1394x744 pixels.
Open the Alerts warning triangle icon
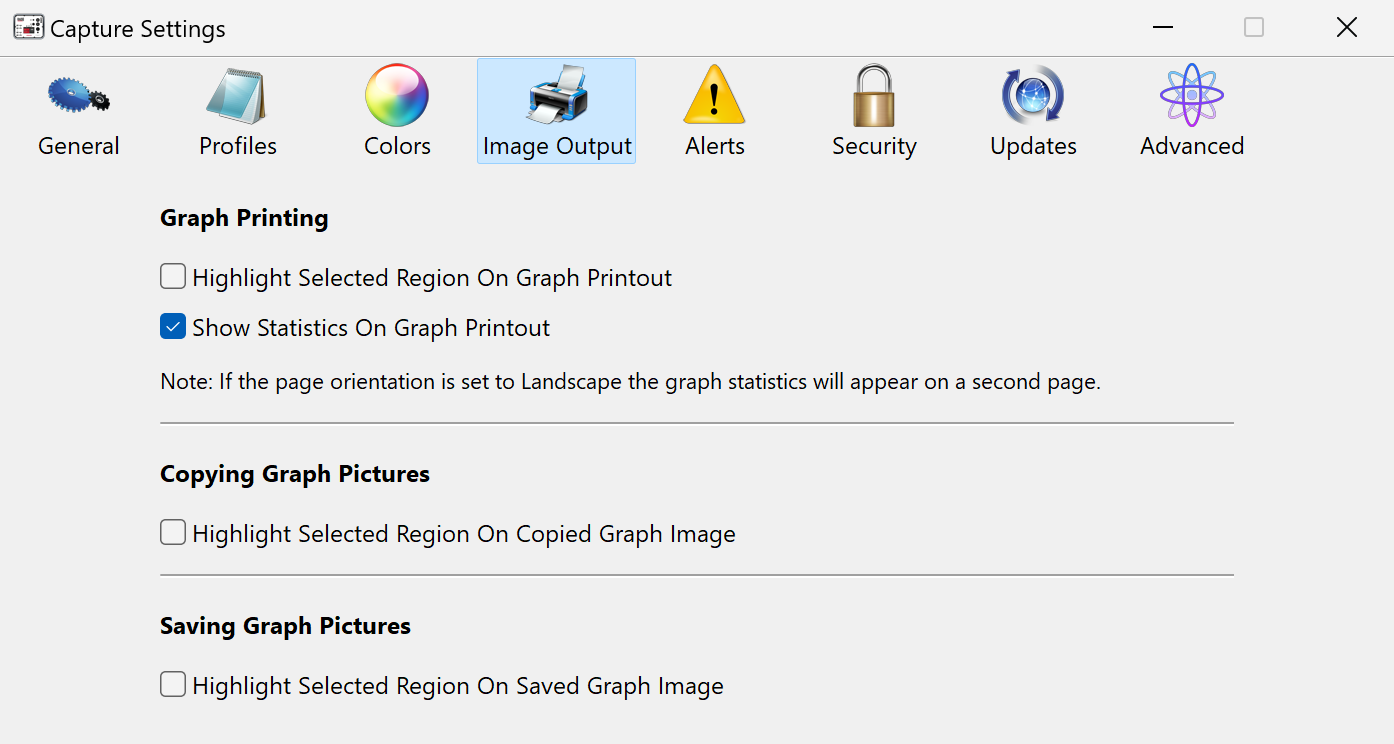tap(714, 96)
